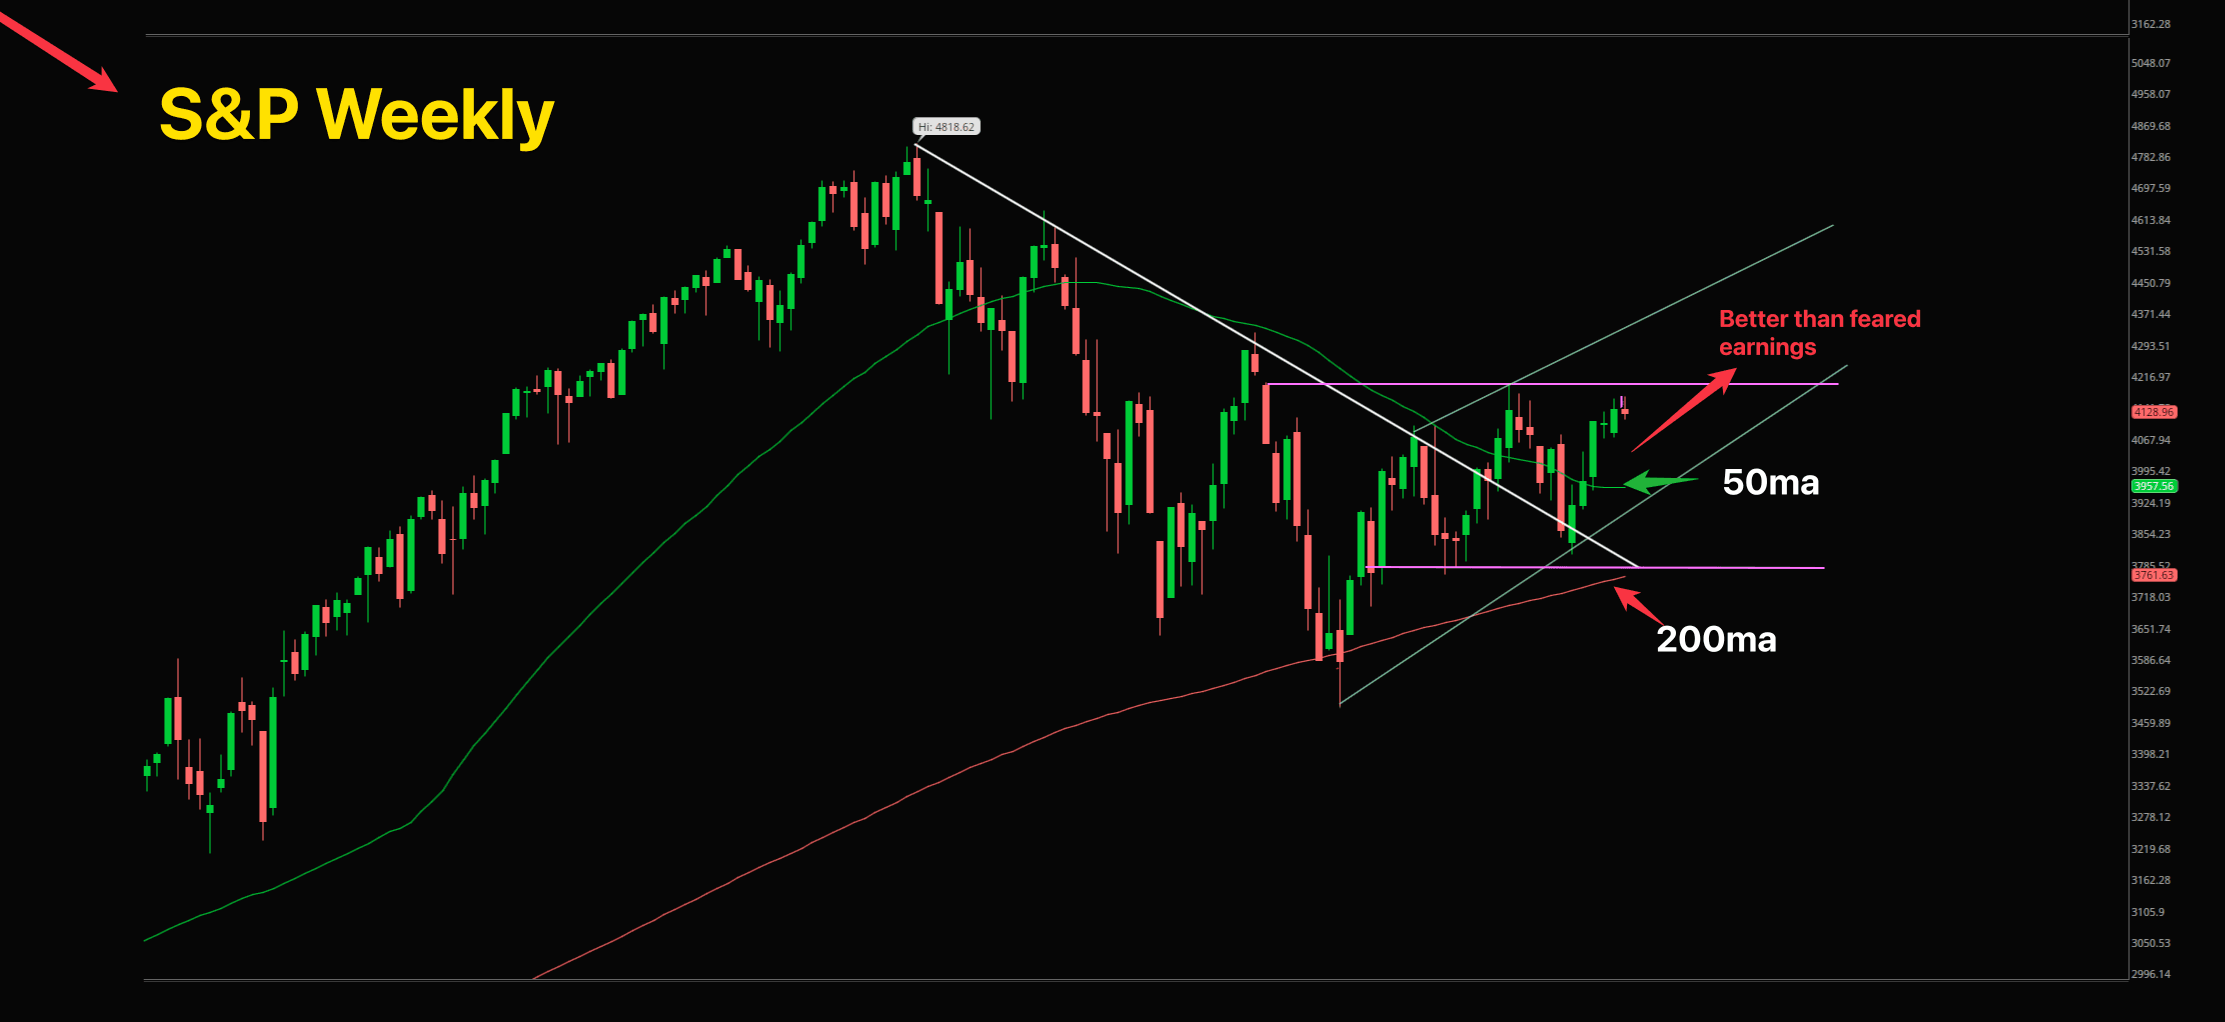This screenshot has height=1022, width=2225.
Task: Select the S&P Weekly chart title
Action: click(356, 115)
